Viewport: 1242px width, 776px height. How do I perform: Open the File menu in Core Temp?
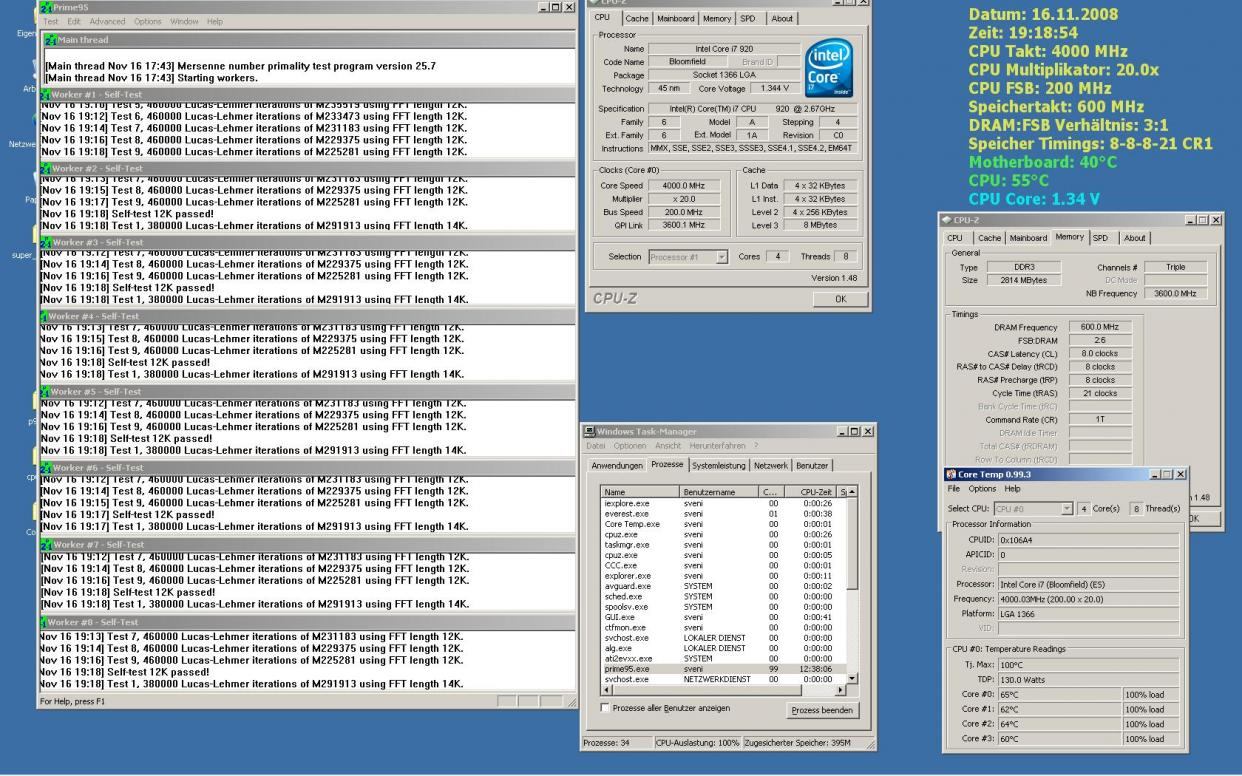[x=954, y=488]
